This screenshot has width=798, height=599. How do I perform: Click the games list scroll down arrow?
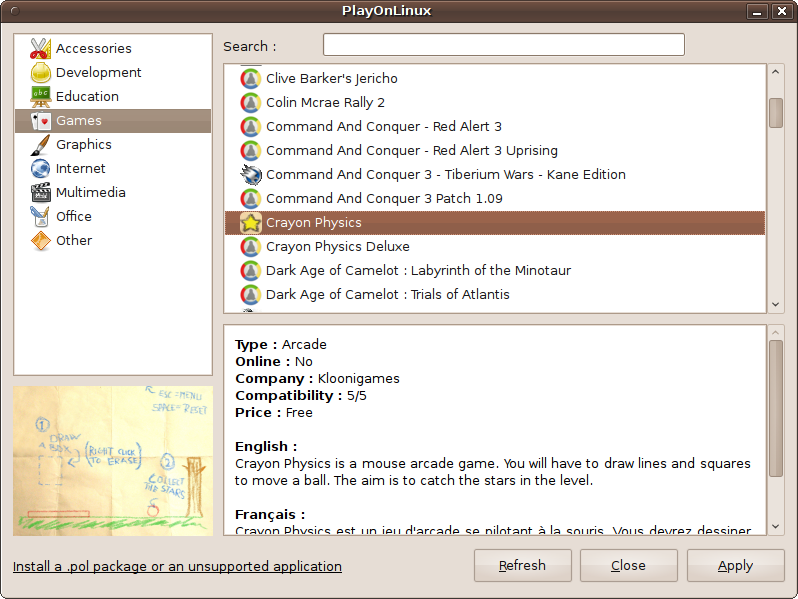[x=776, y=304]
